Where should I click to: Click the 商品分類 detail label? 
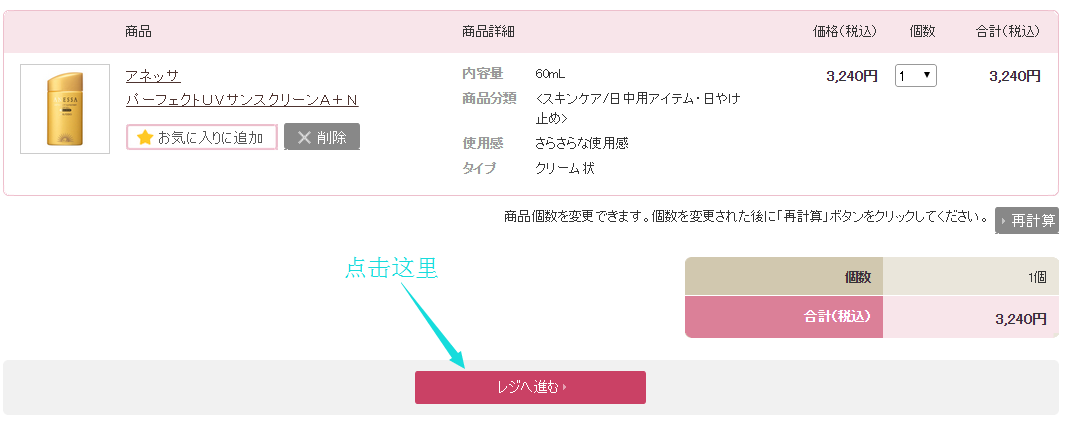point(489,98)
